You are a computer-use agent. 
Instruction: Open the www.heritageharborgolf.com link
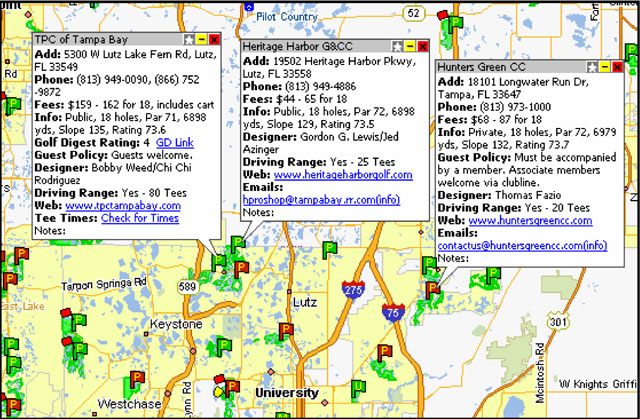point(343,175)
